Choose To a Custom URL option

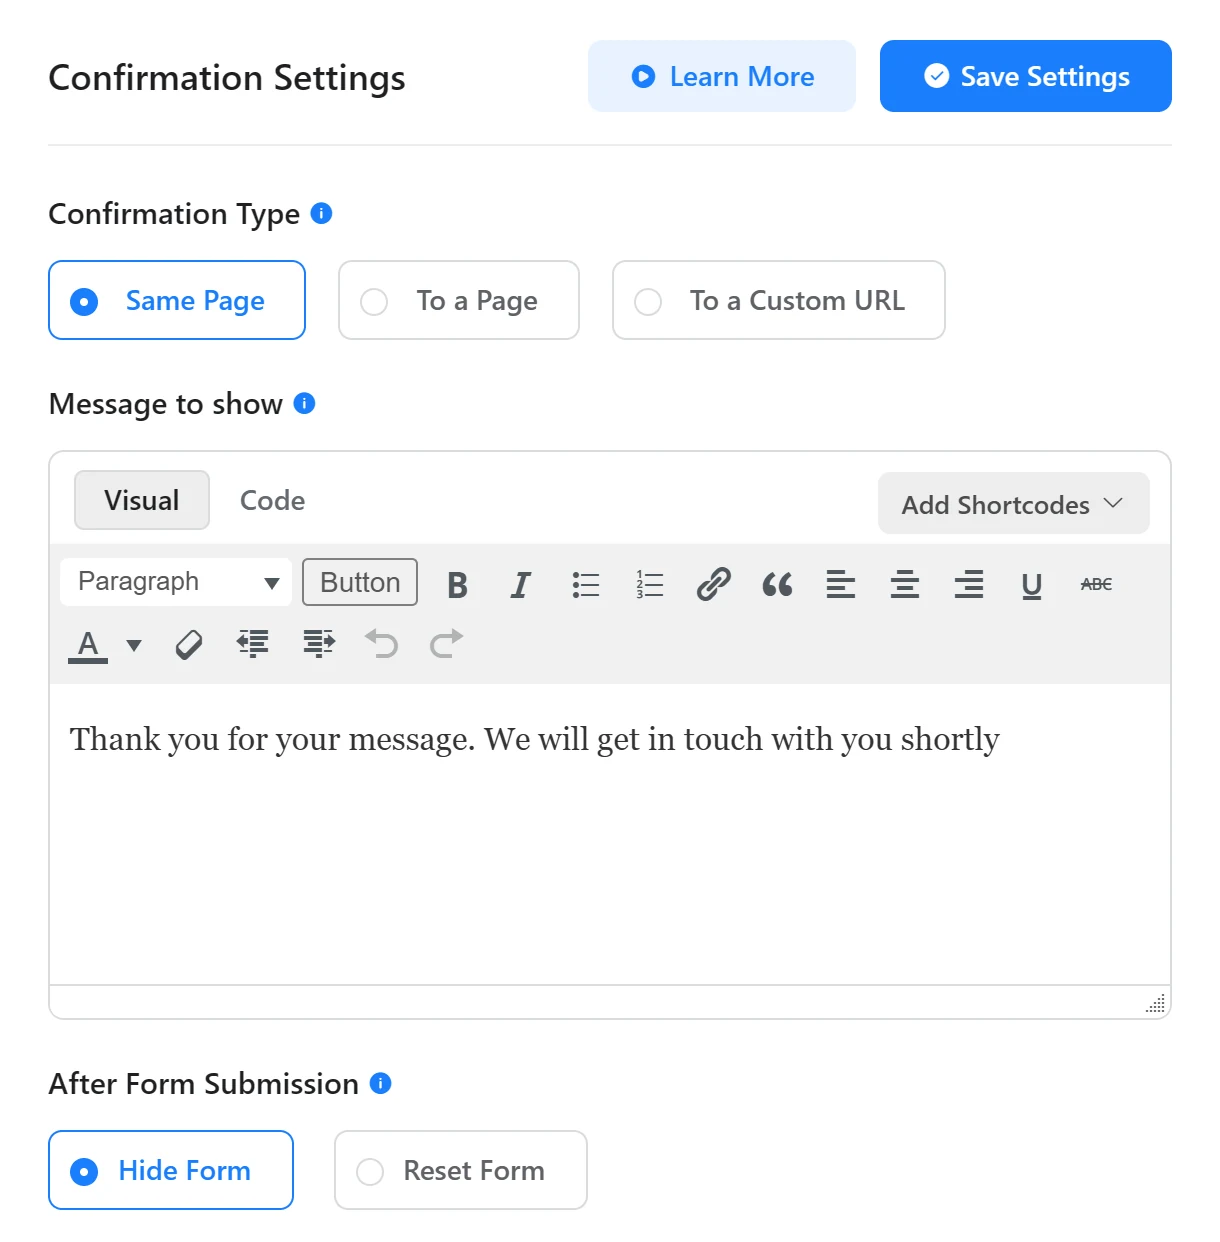click(779, 300)
